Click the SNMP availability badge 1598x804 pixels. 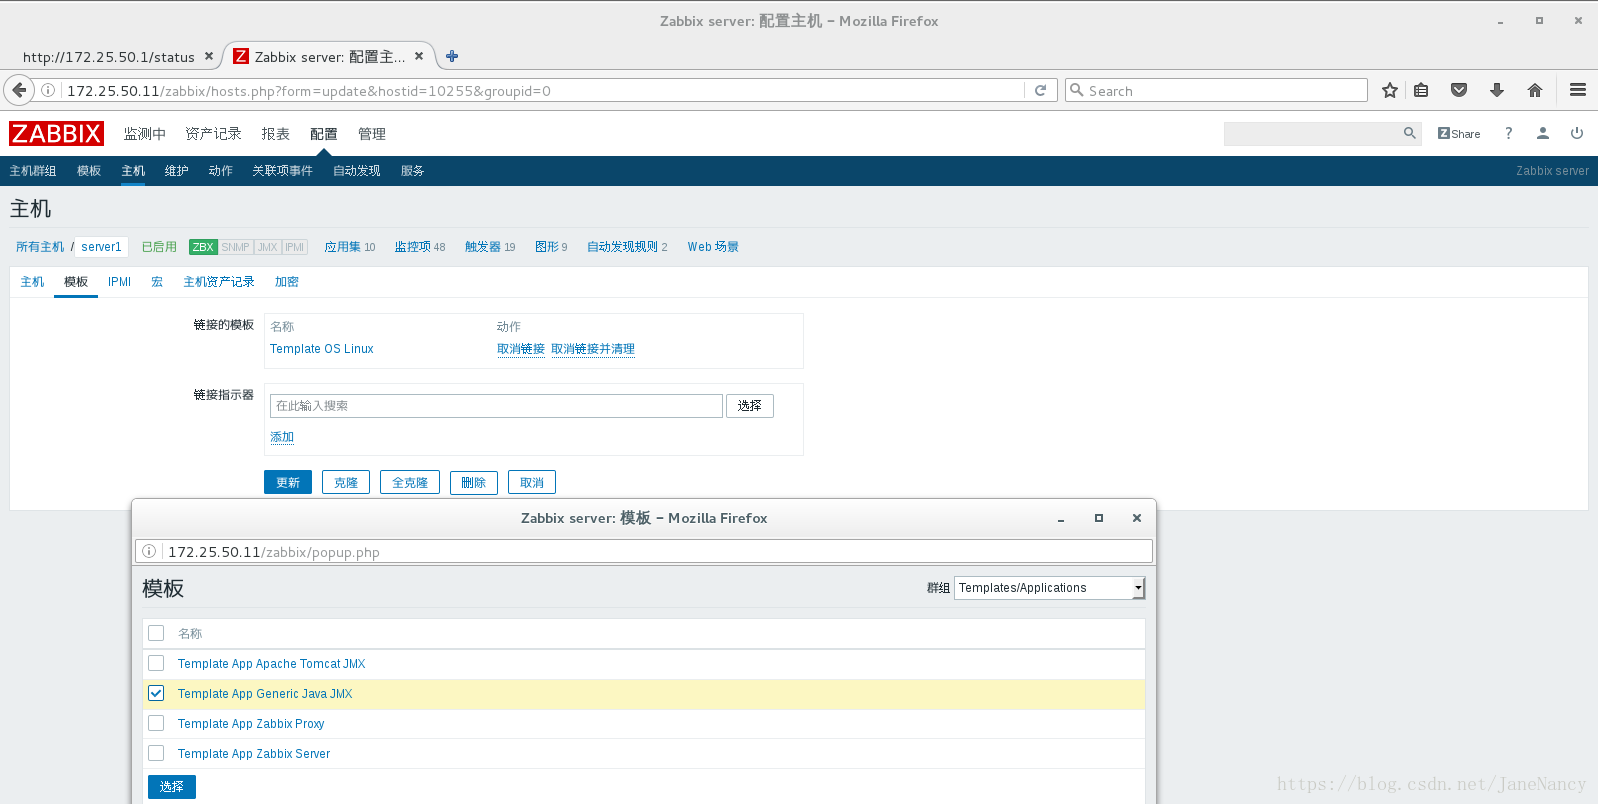(236, 247)
